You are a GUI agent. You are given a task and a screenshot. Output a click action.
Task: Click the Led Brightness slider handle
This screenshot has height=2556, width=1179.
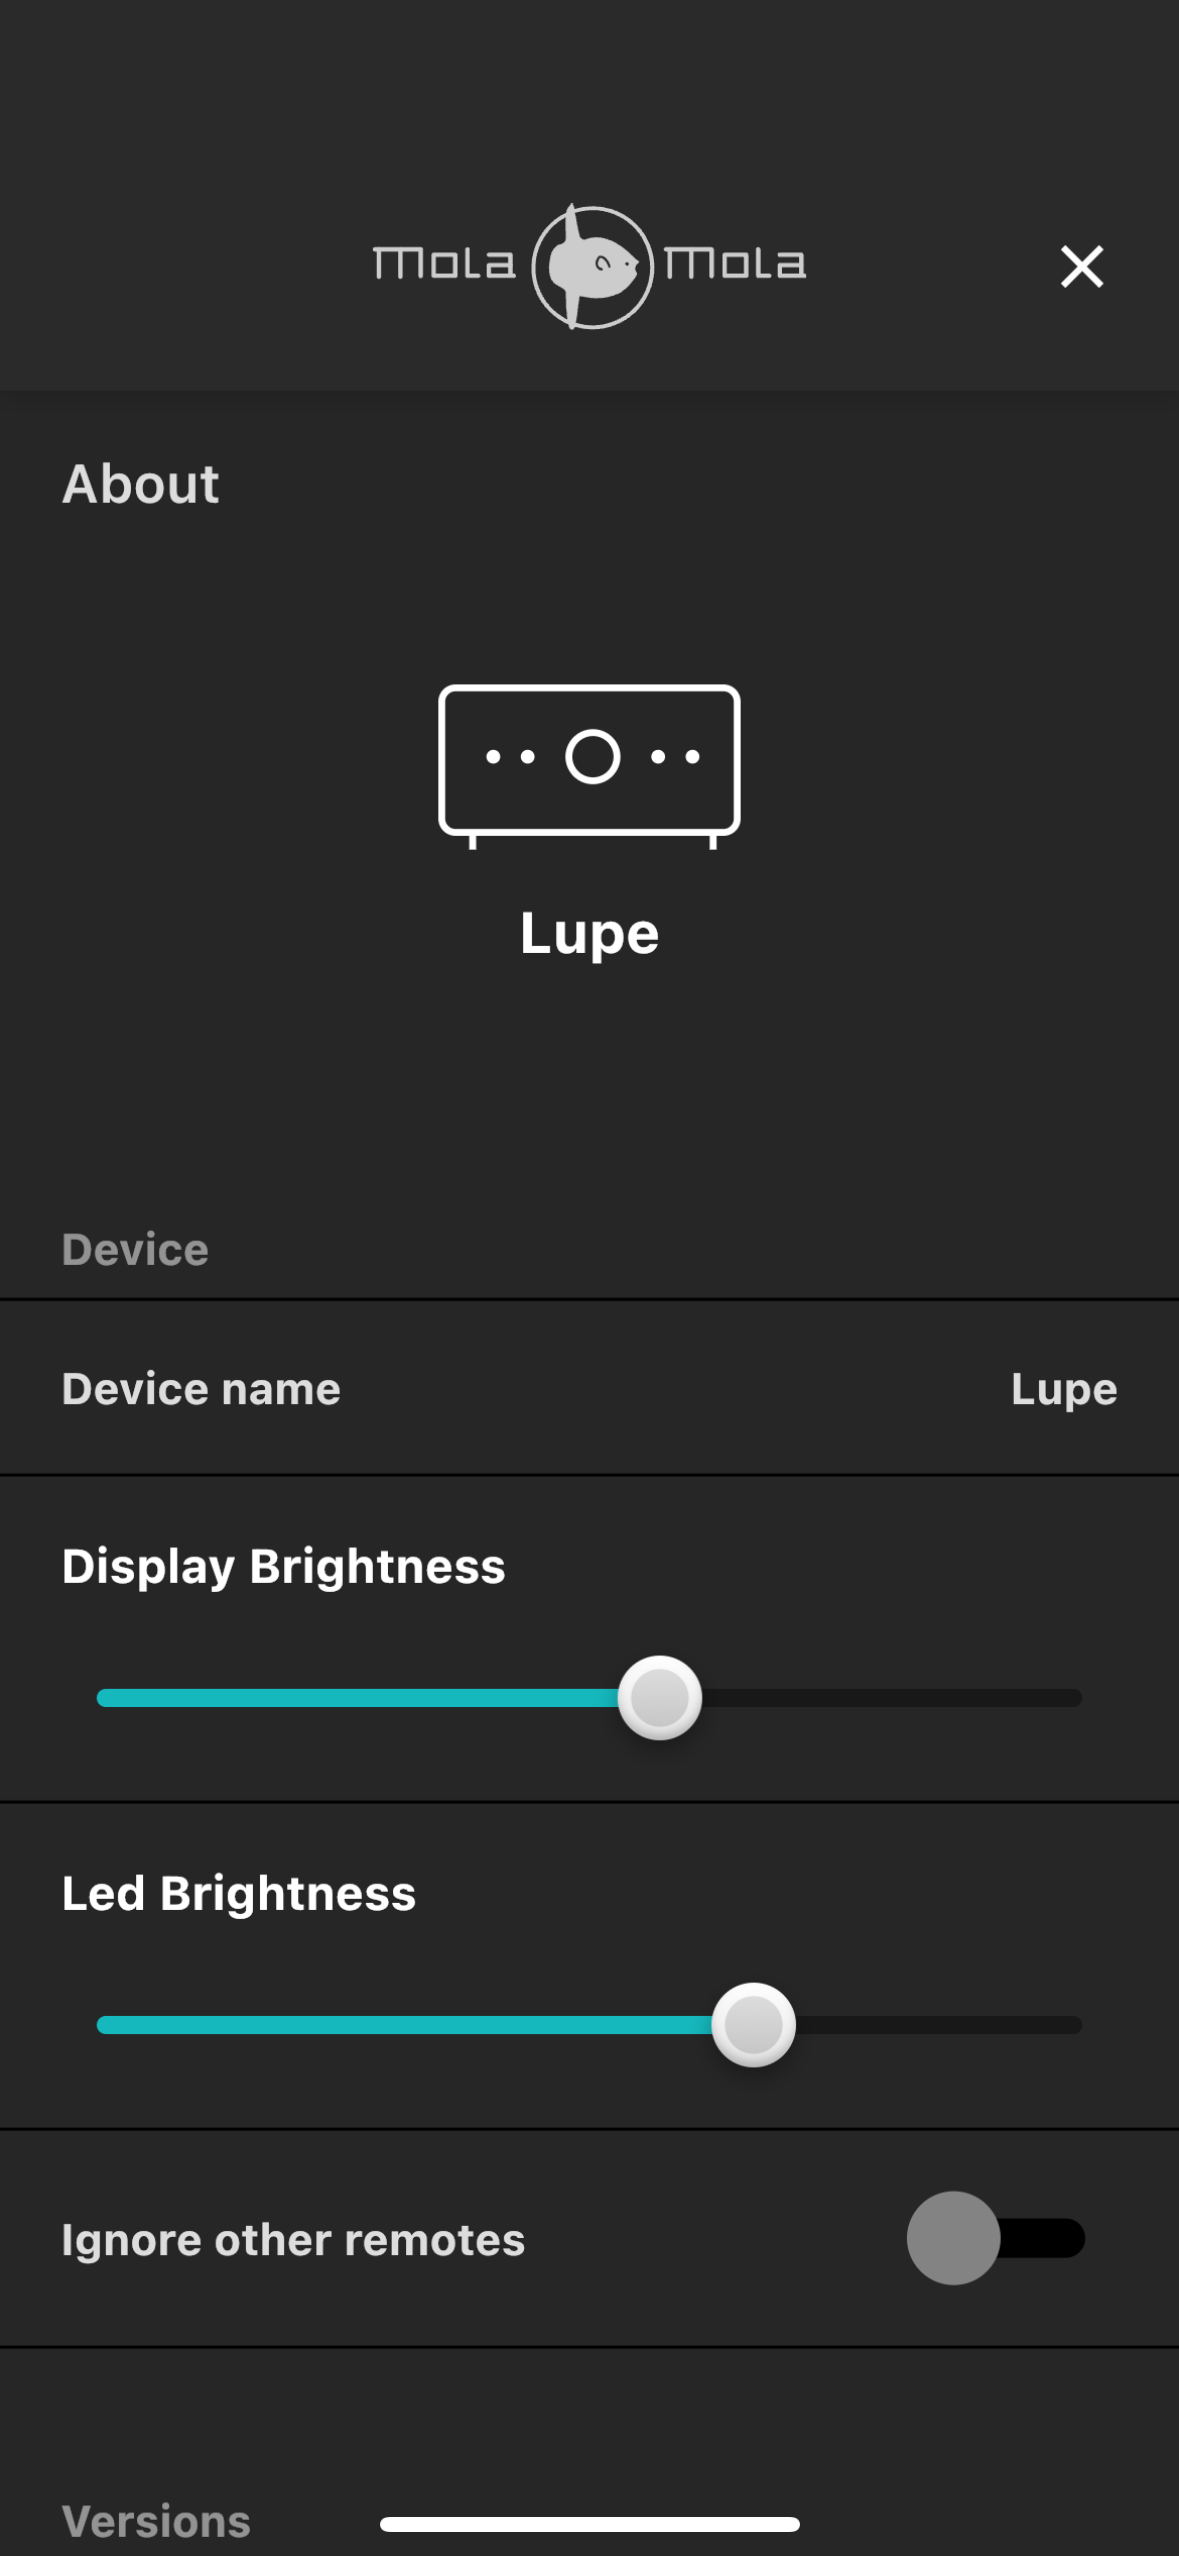[x=753, y=2025]
